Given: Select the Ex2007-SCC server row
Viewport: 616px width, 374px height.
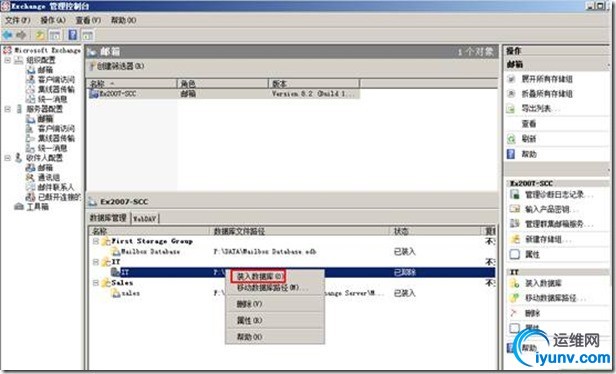Looking at the screenshot, I should click(223, 94).
